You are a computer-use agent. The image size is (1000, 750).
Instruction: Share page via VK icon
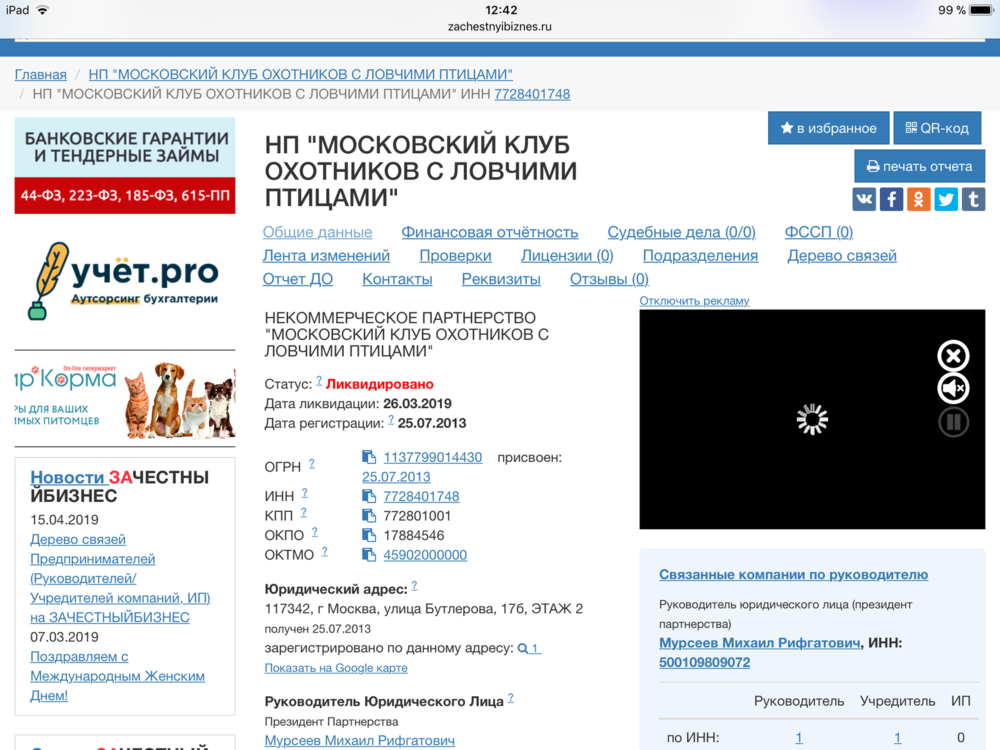[x=864, y=199]
